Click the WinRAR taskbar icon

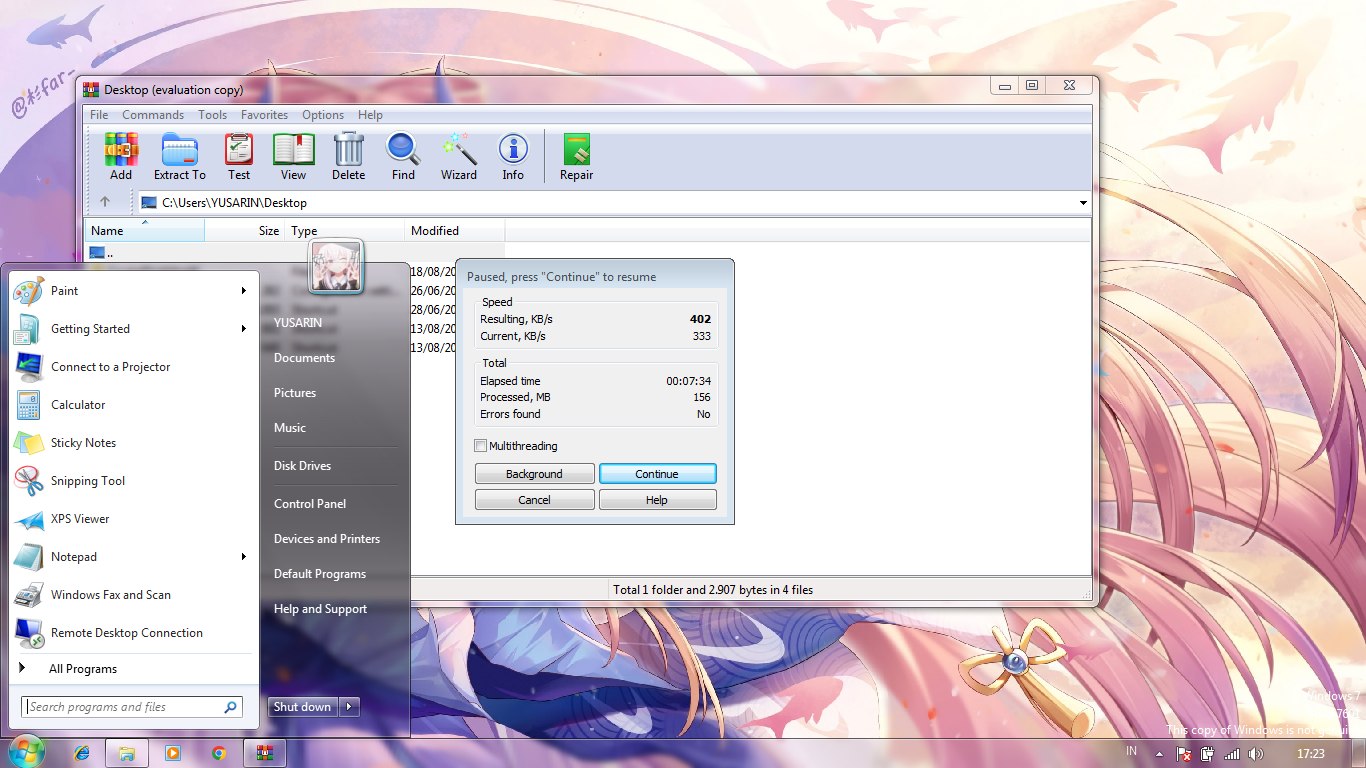coord(265,753)
